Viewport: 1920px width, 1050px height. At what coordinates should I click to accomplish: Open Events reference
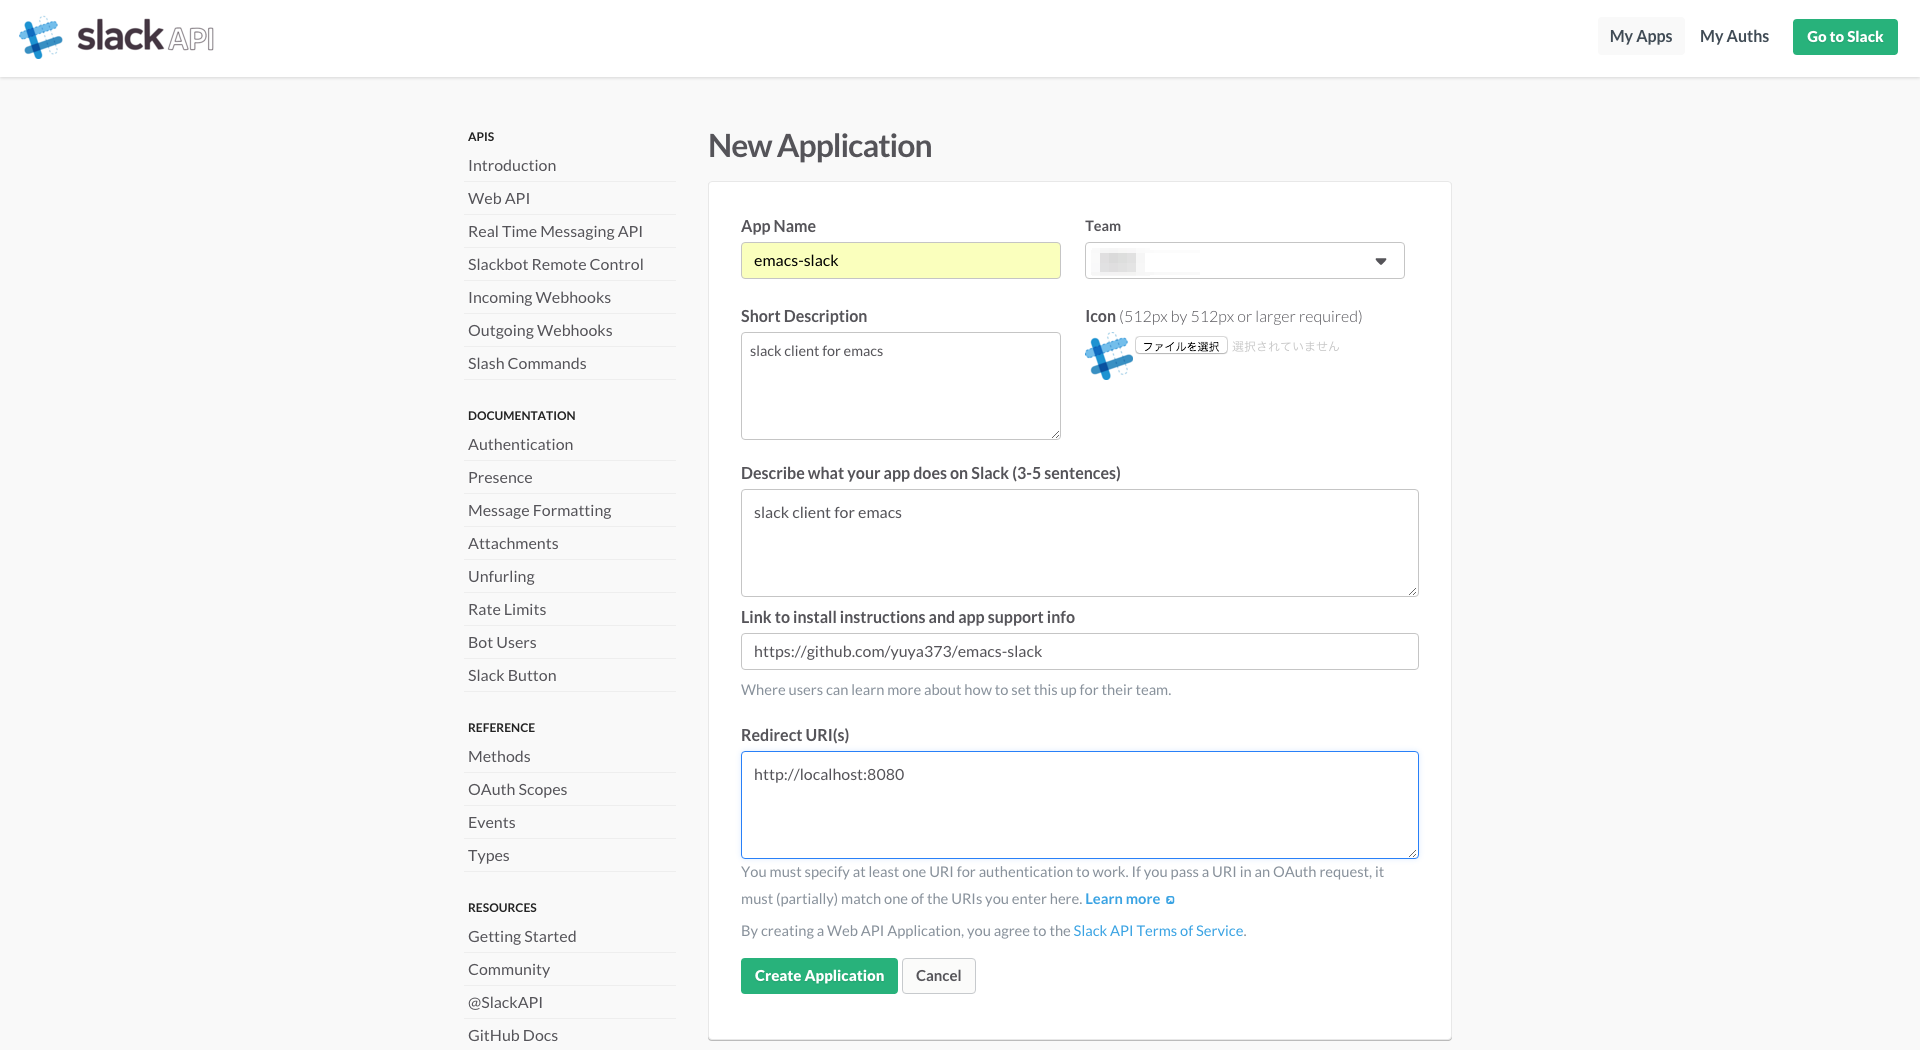[491, 823]
